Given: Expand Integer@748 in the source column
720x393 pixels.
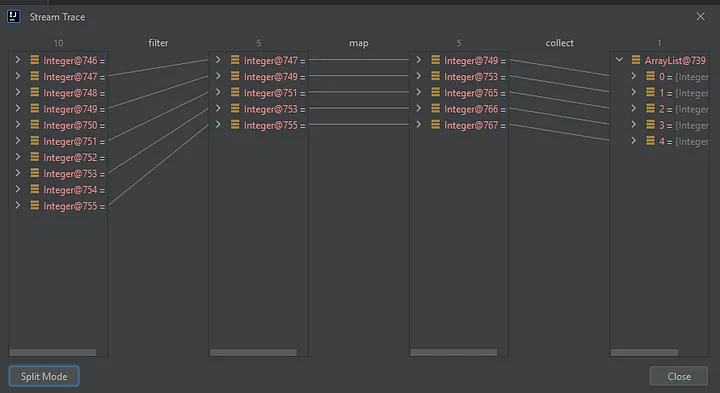Looking at the screenshot, I should coord(17,92).
